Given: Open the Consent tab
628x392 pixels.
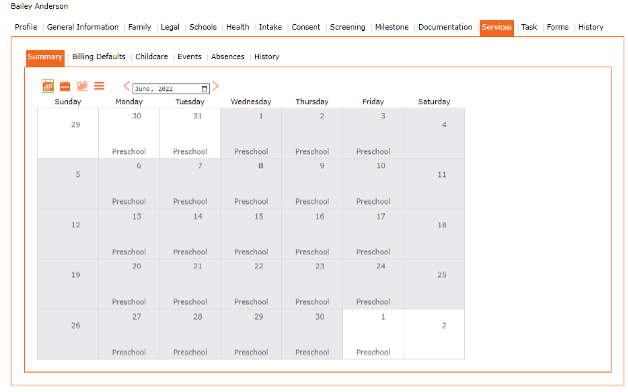Looking at the screenshot, I should 306,27.
